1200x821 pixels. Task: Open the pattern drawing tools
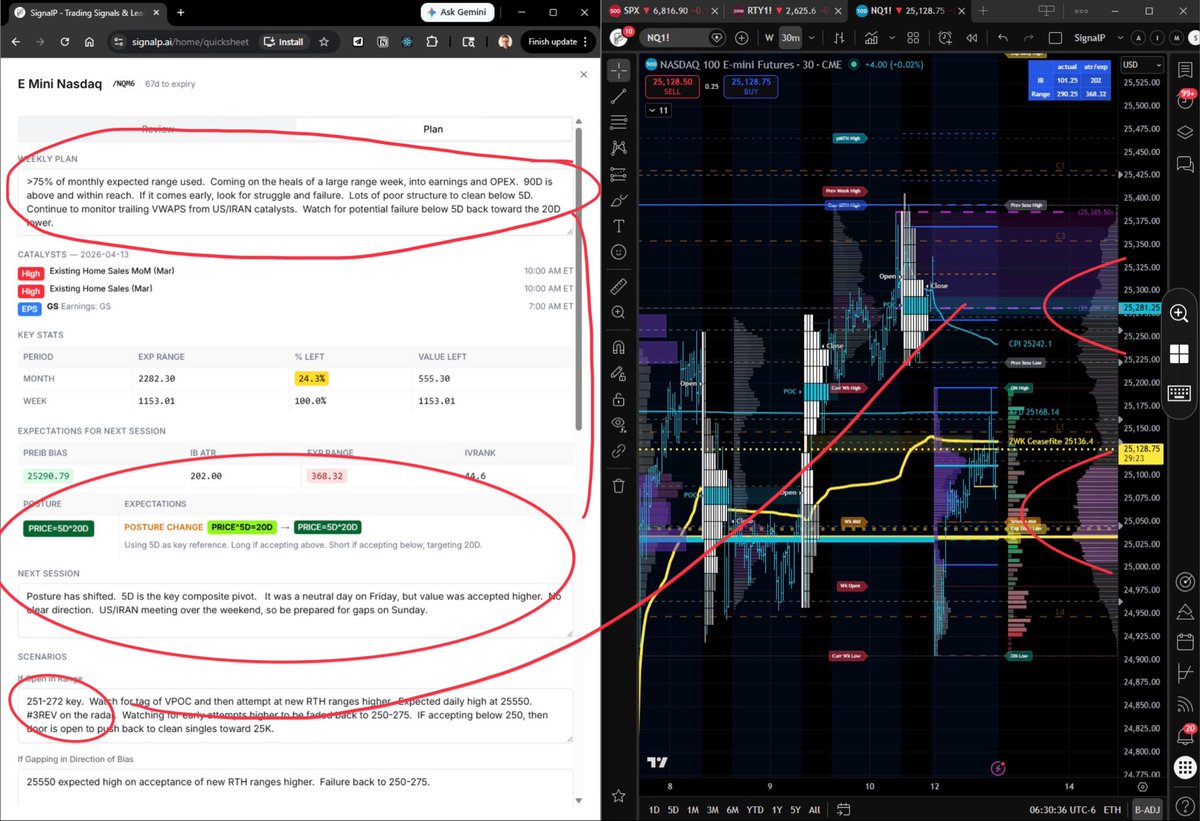619,147
